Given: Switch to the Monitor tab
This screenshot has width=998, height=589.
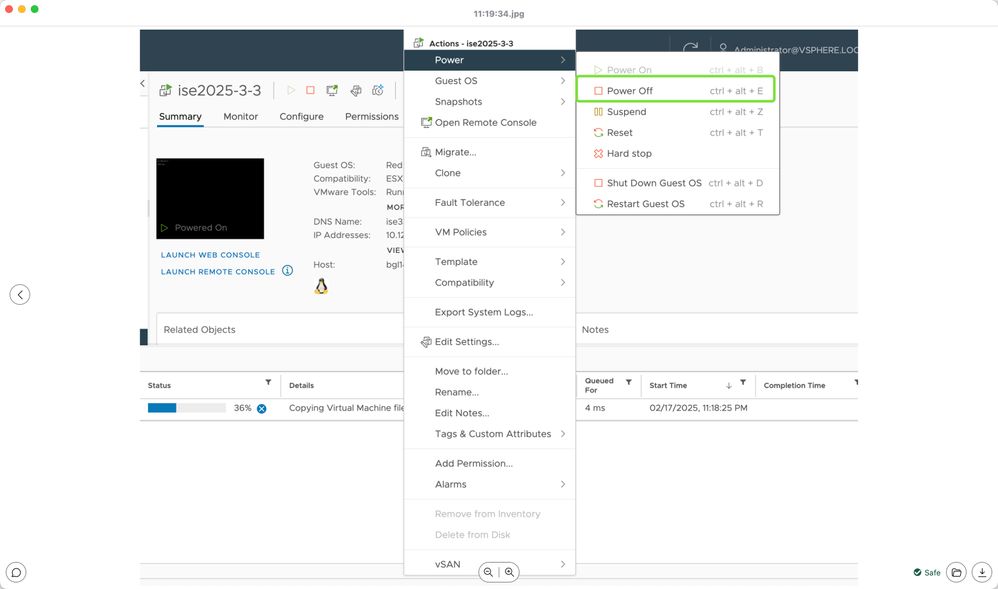Looking at the screenshot, I should pos(240,117).
